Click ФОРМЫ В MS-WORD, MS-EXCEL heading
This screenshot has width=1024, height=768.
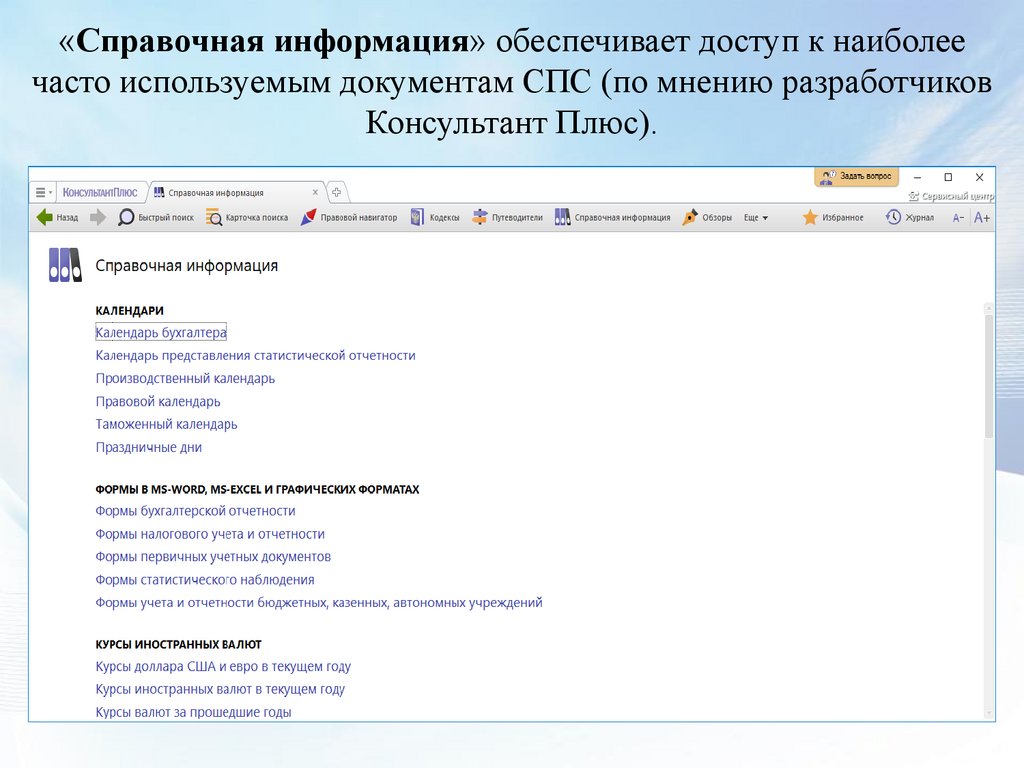(257, 489)
